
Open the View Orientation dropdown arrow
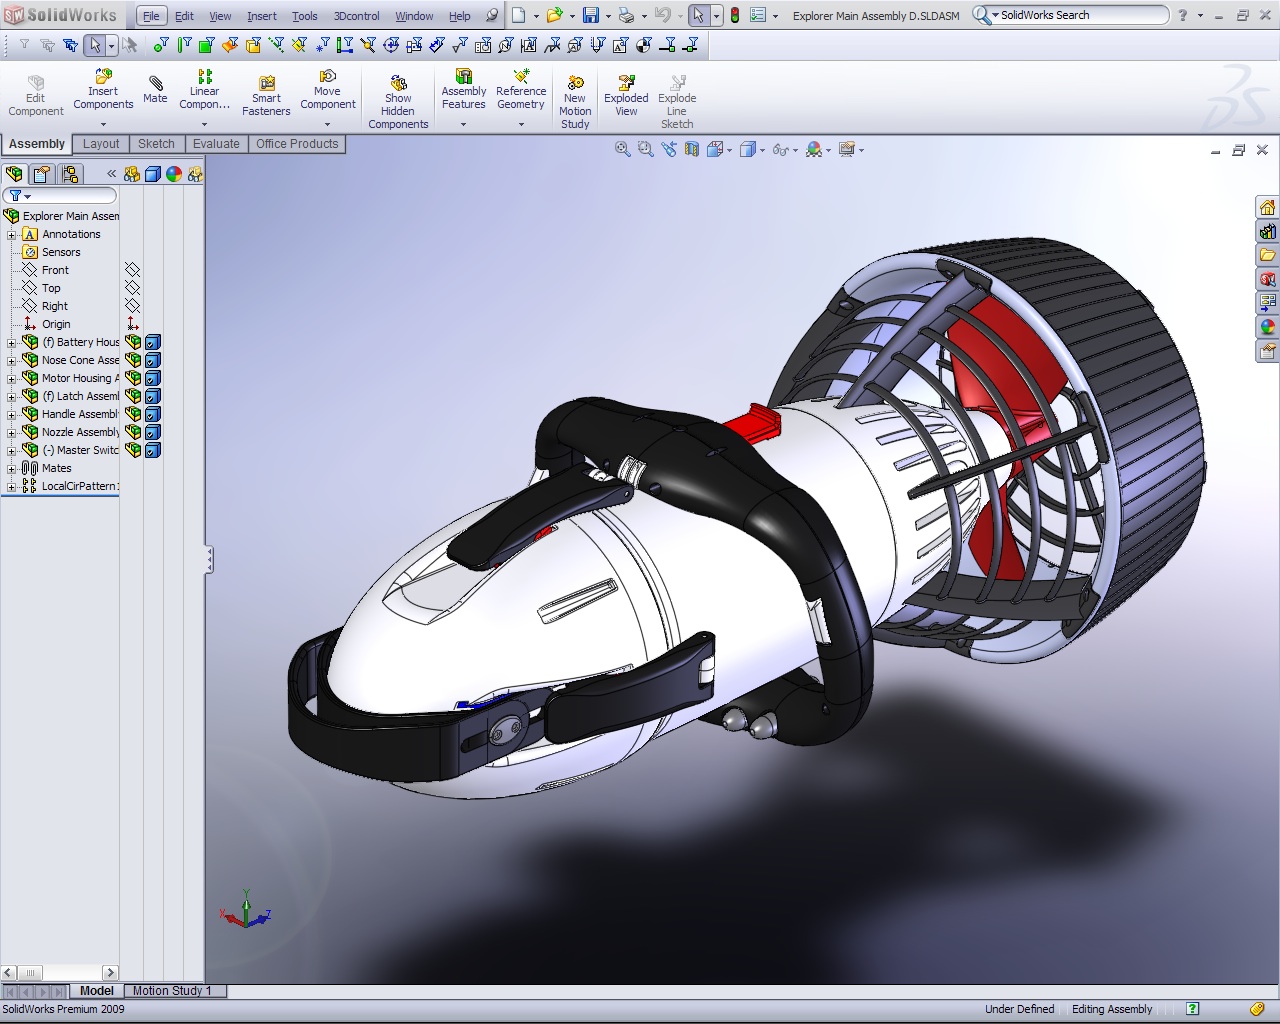point(729,149)
